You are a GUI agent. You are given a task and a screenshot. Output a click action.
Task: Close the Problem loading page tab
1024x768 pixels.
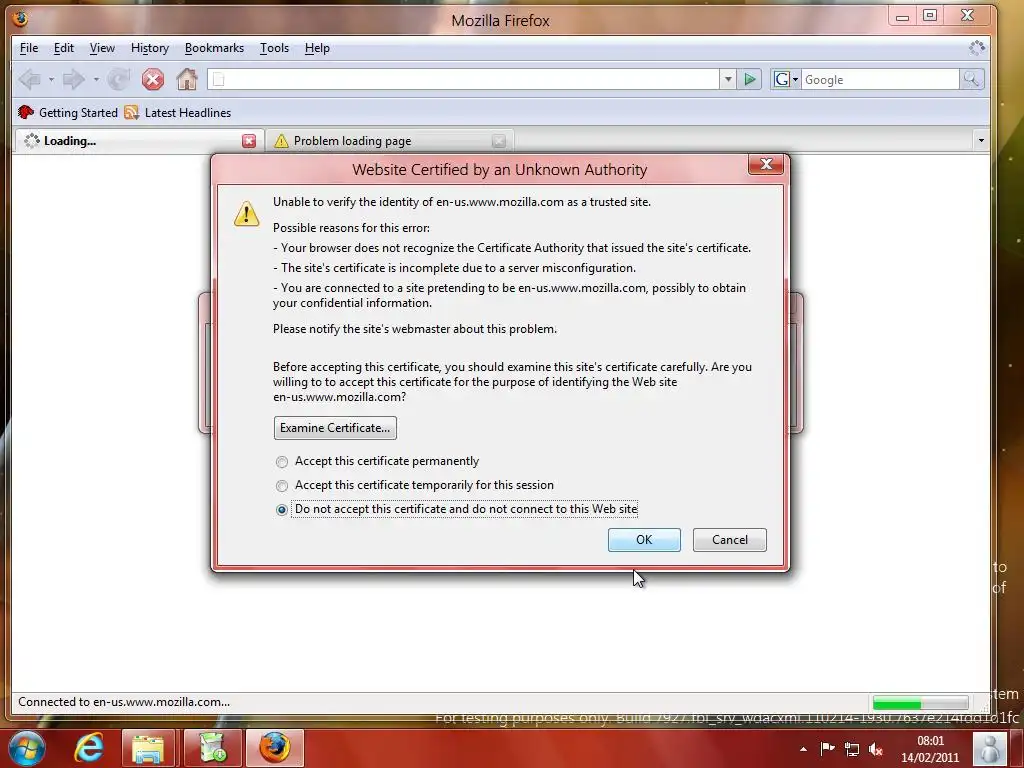[x=499, y=141]
